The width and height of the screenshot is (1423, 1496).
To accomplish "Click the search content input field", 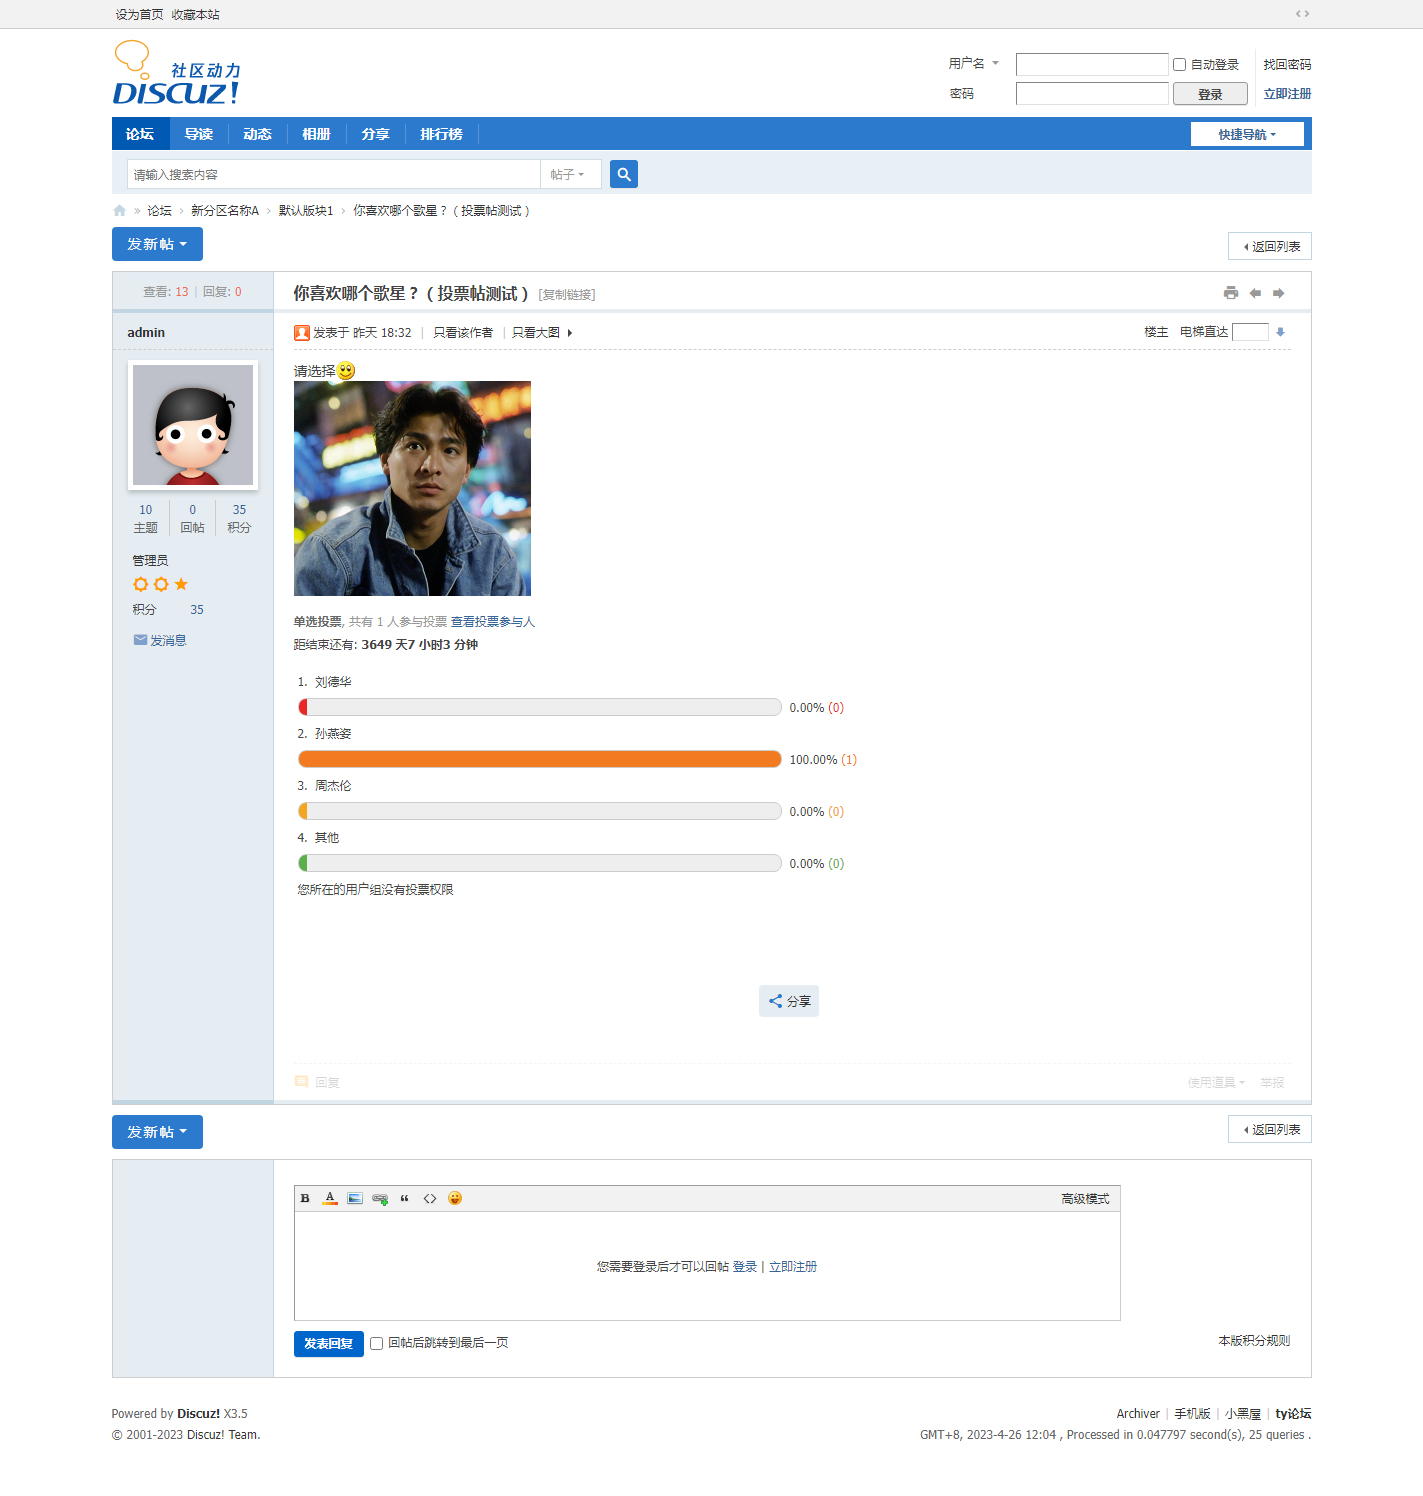I will 334,174.
